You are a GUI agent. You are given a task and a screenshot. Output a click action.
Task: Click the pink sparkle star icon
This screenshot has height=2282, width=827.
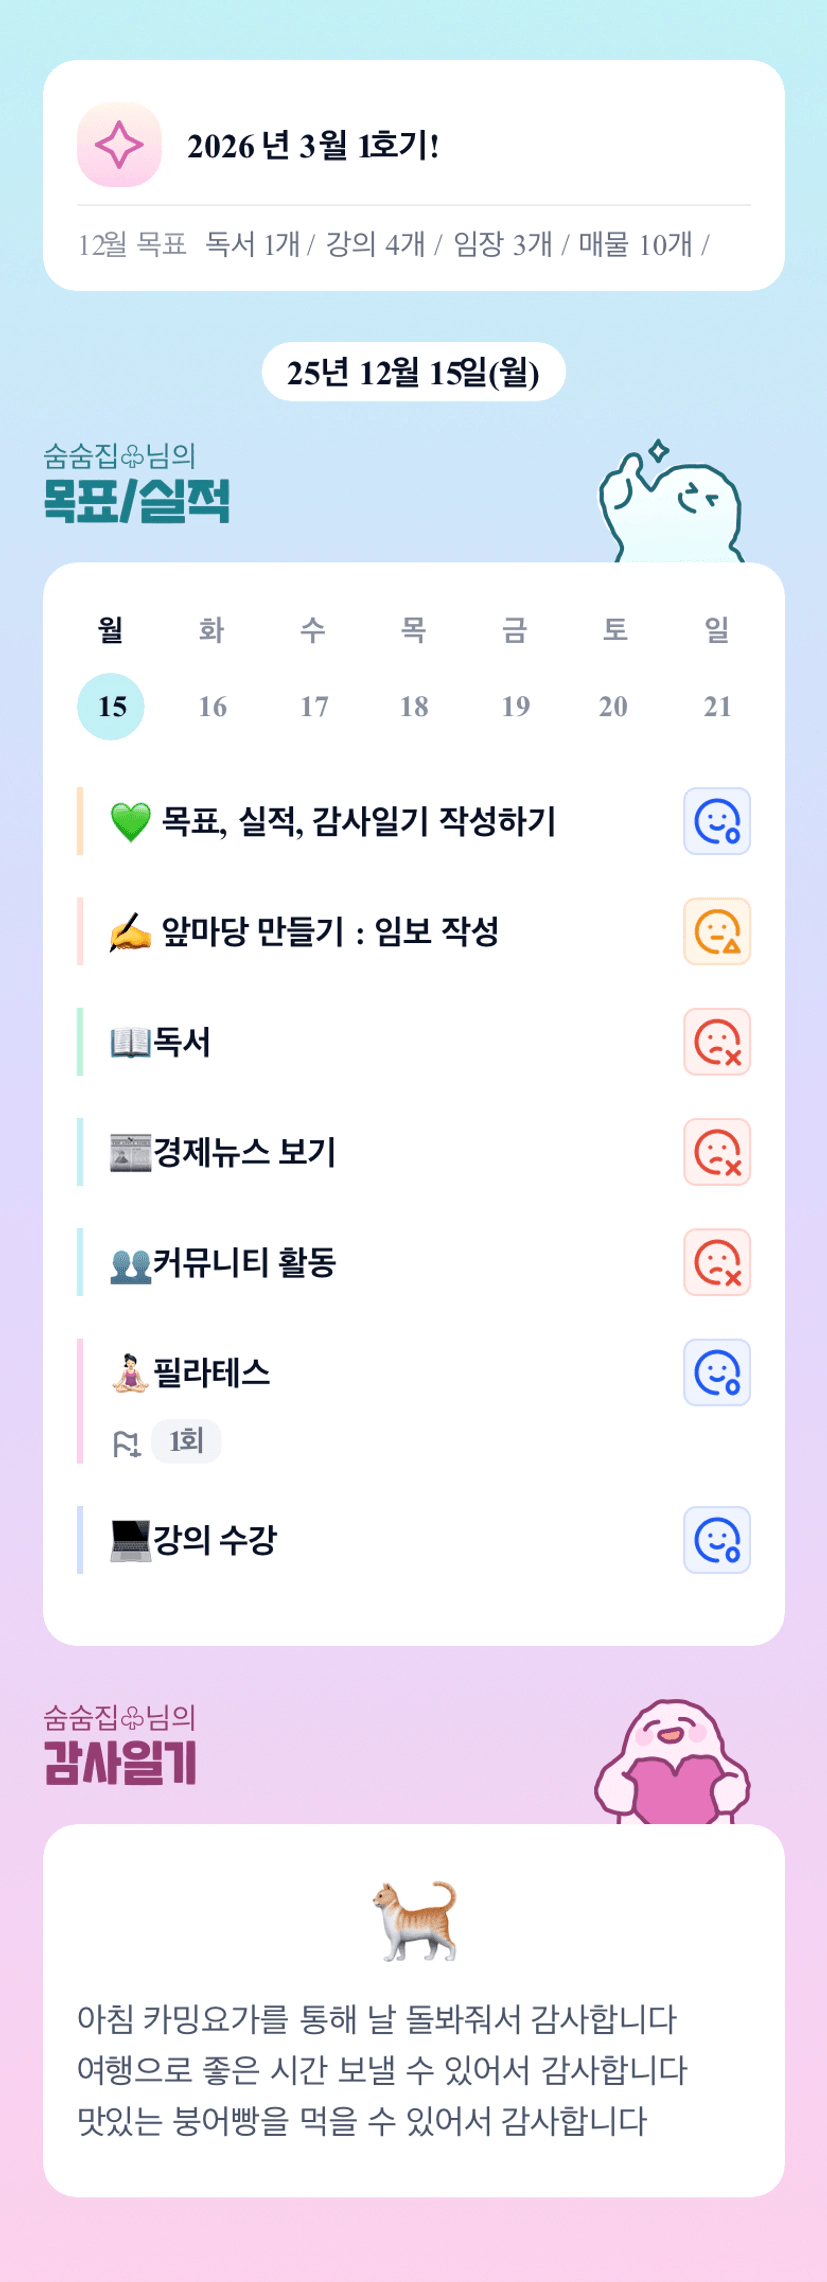[119, 145]
